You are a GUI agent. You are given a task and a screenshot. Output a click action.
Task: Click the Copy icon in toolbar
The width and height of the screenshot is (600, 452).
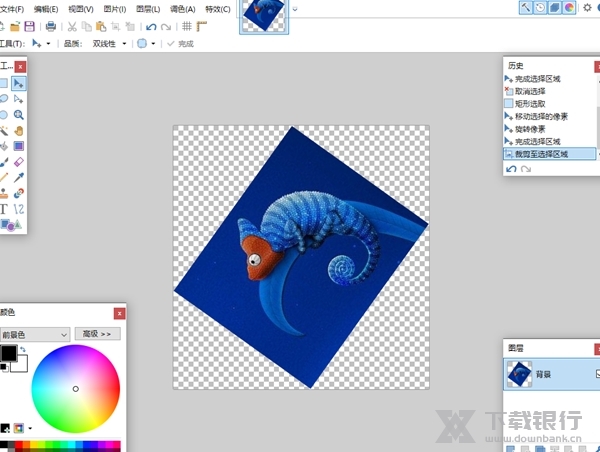pyautogui.click(x=87, y=26)
